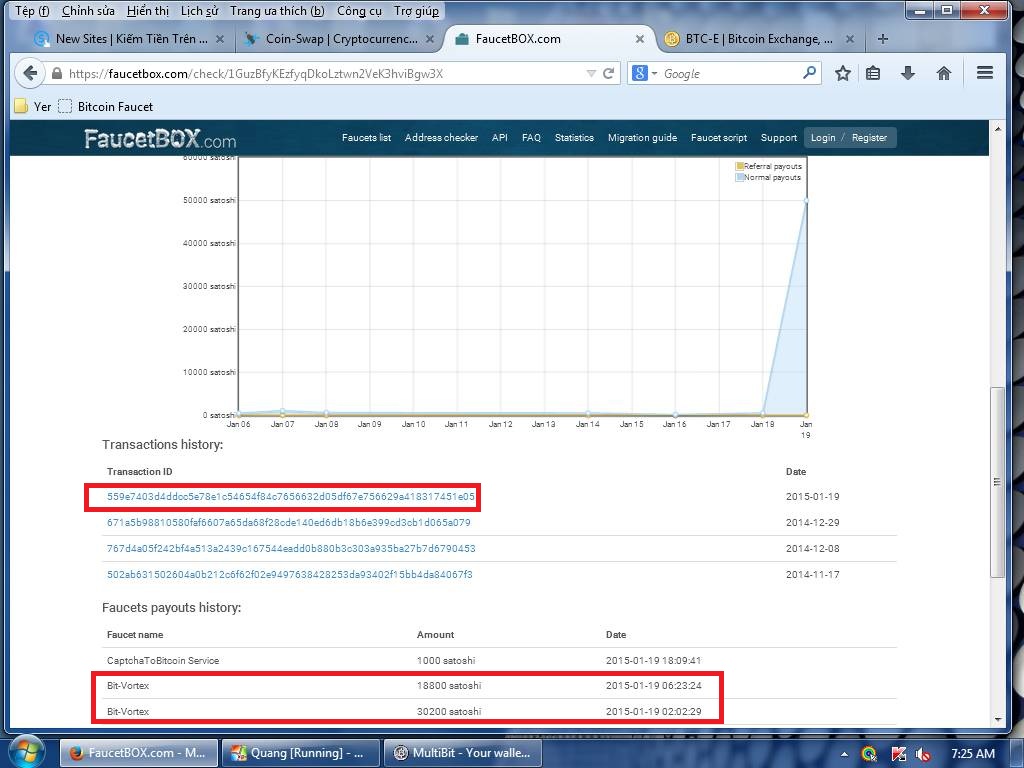Screen dimensions: 1024x768
Task: Click the vertical scrollbar thumb
Action: (997, 482)
